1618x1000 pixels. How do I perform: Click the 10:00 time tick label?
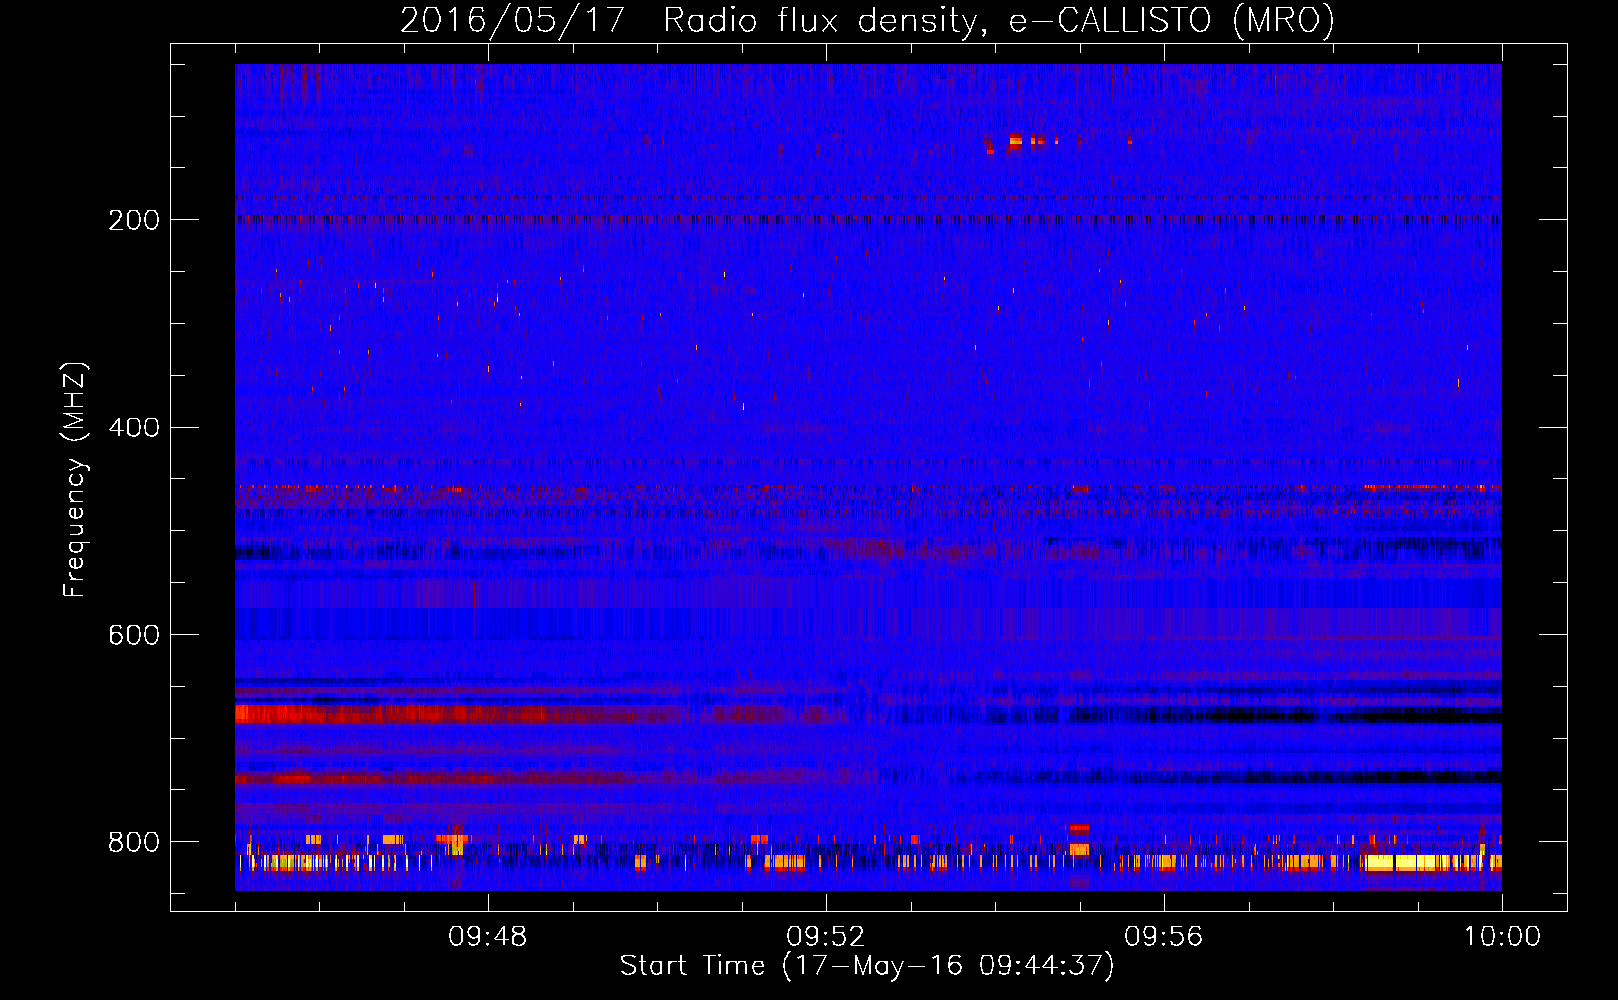(x=1502, y=937)
